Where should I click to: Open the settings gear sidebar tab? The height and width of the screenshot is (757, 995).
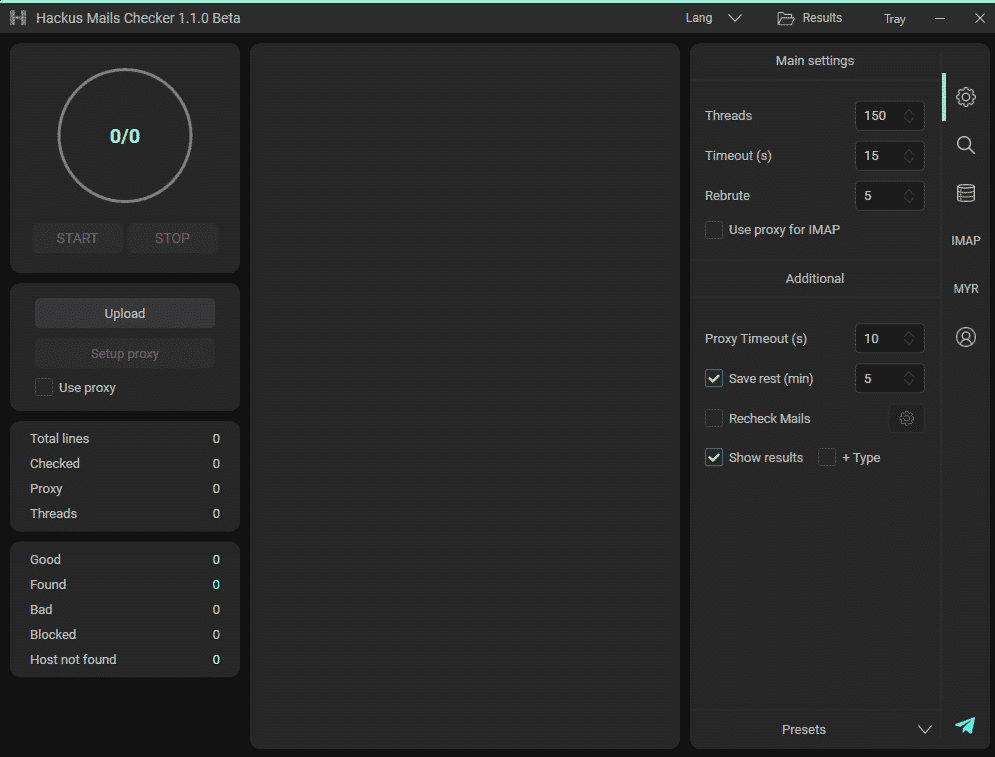tap(965, 97)
